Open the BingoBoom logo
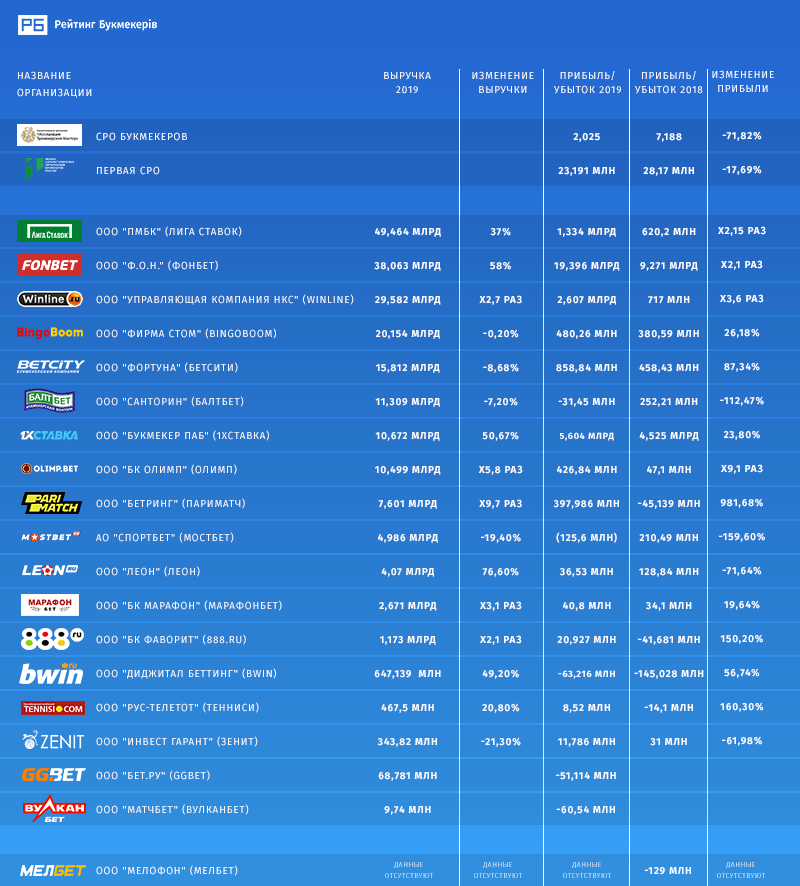Screen dimensions: 800x886 [x=49, y=333]
